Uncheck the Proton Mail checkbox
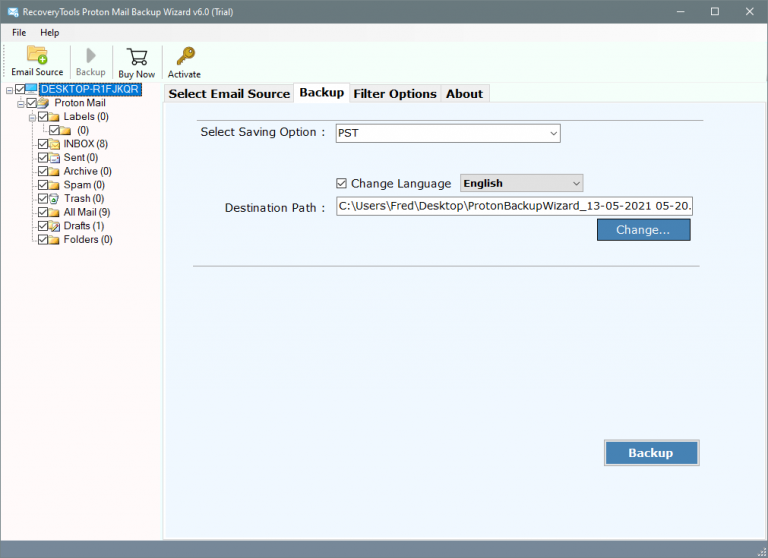Screen dimensions: 768x558 click(32, 103)
